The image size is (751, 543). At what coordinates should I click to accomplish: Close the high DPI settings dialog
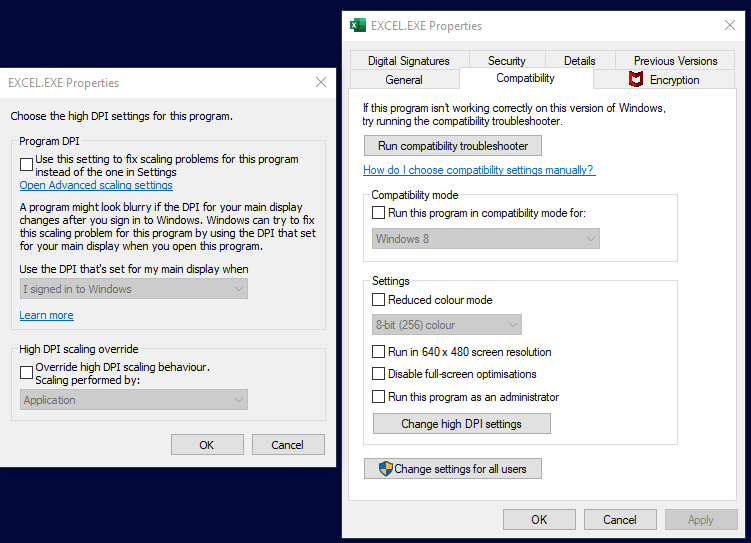pyautogui.click(x=321, y=82)
